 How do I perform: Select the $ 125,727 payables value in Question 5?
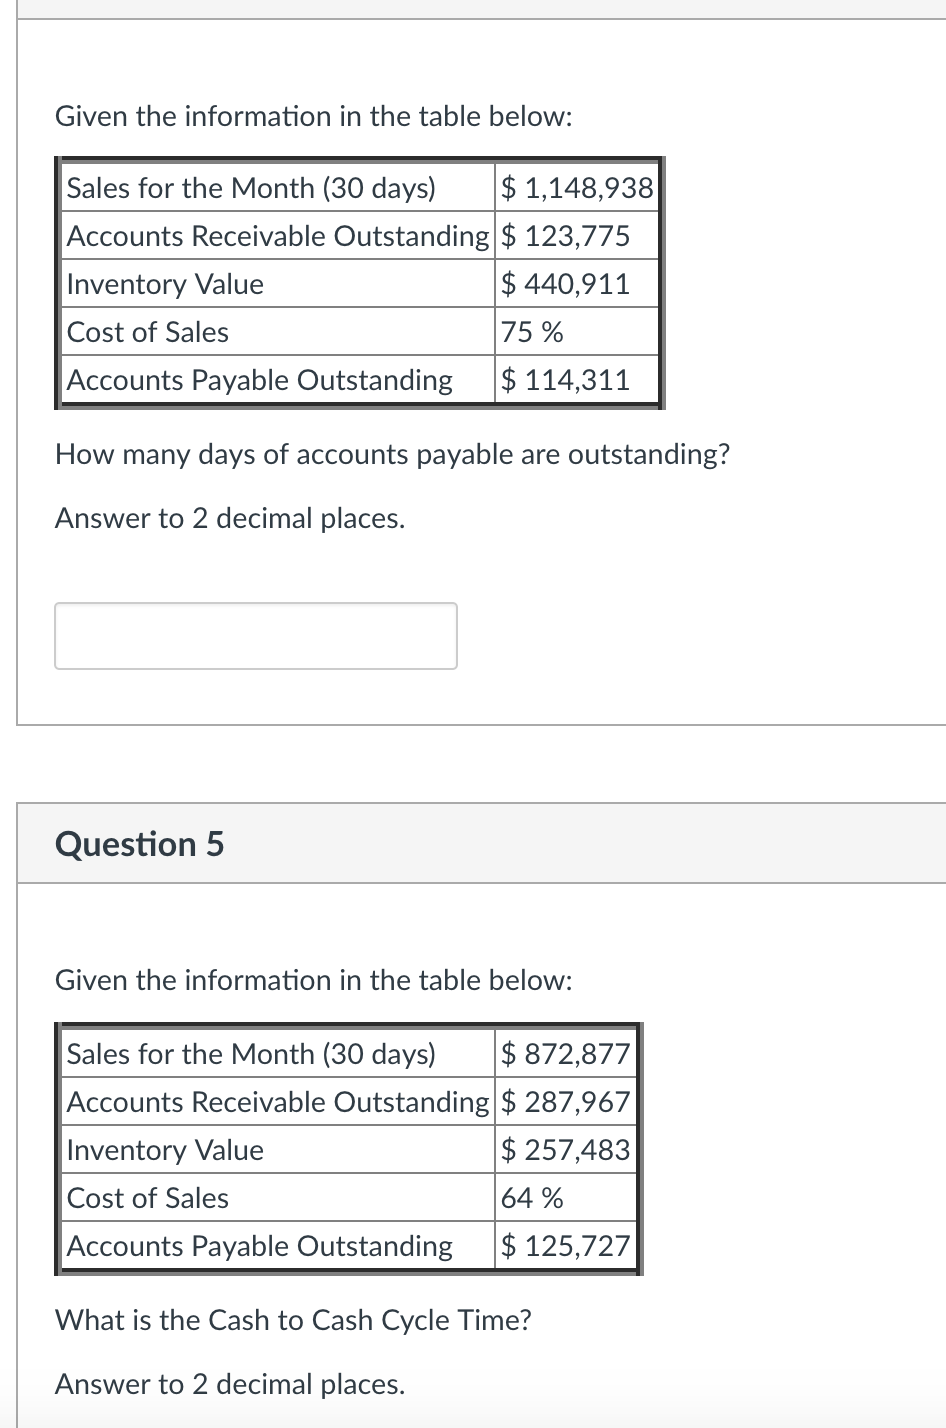point(564,1246)
